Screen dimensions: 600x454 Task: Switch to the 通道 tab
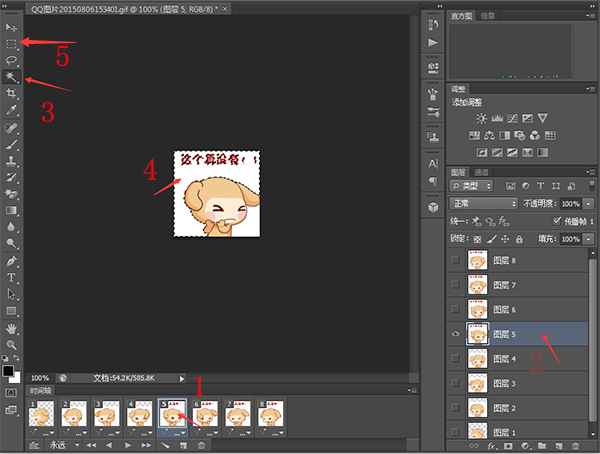point(481,172)
